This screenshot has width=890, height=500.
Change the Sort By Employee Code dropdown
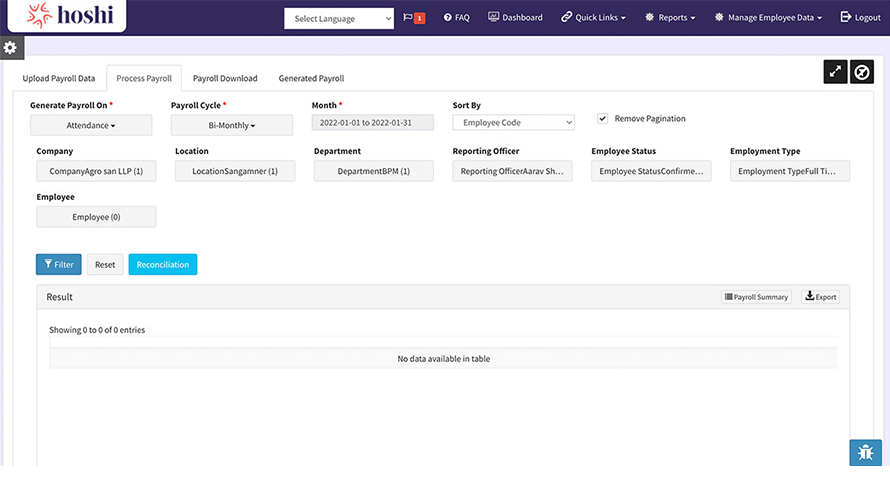(x=513, y=122)
